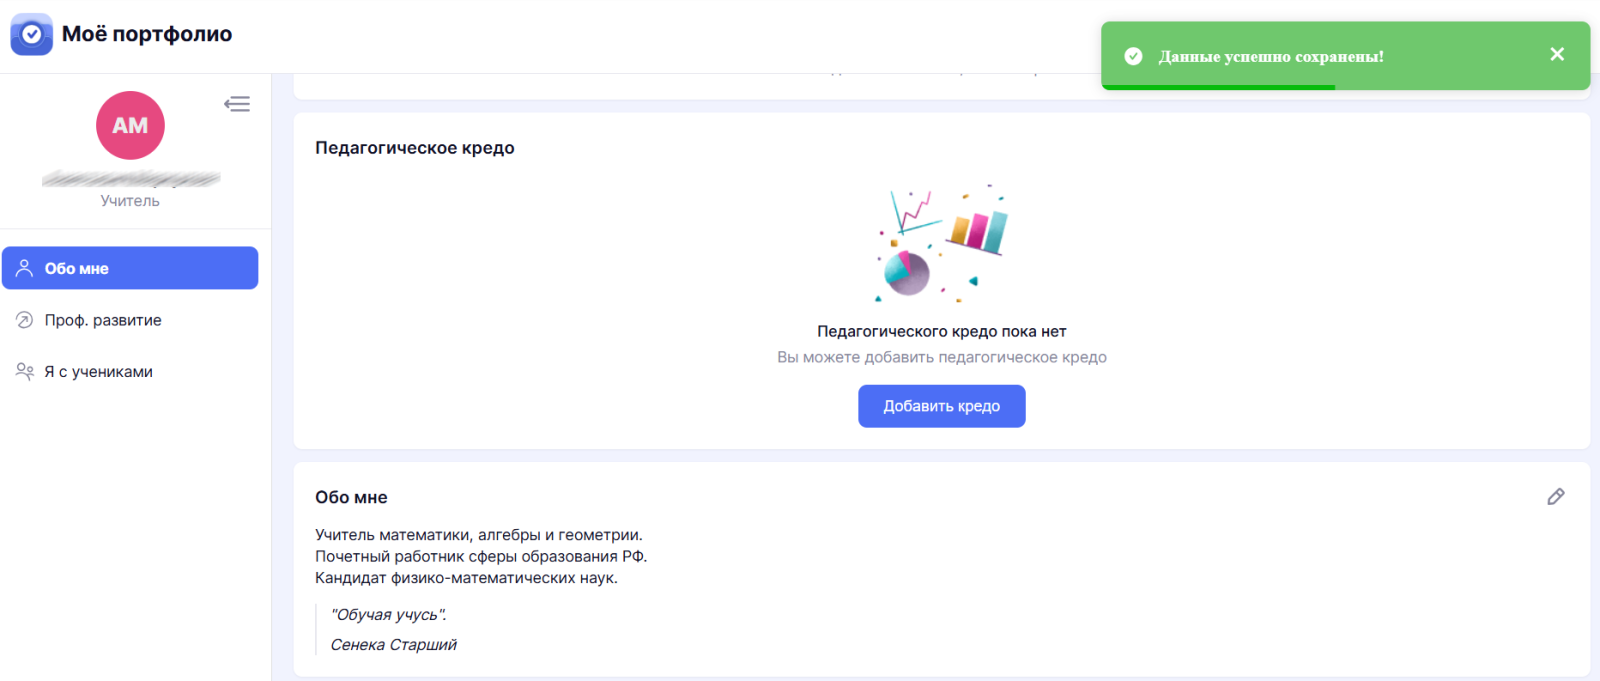Click the Педагогического кредо пока нет text

point(942,331)
